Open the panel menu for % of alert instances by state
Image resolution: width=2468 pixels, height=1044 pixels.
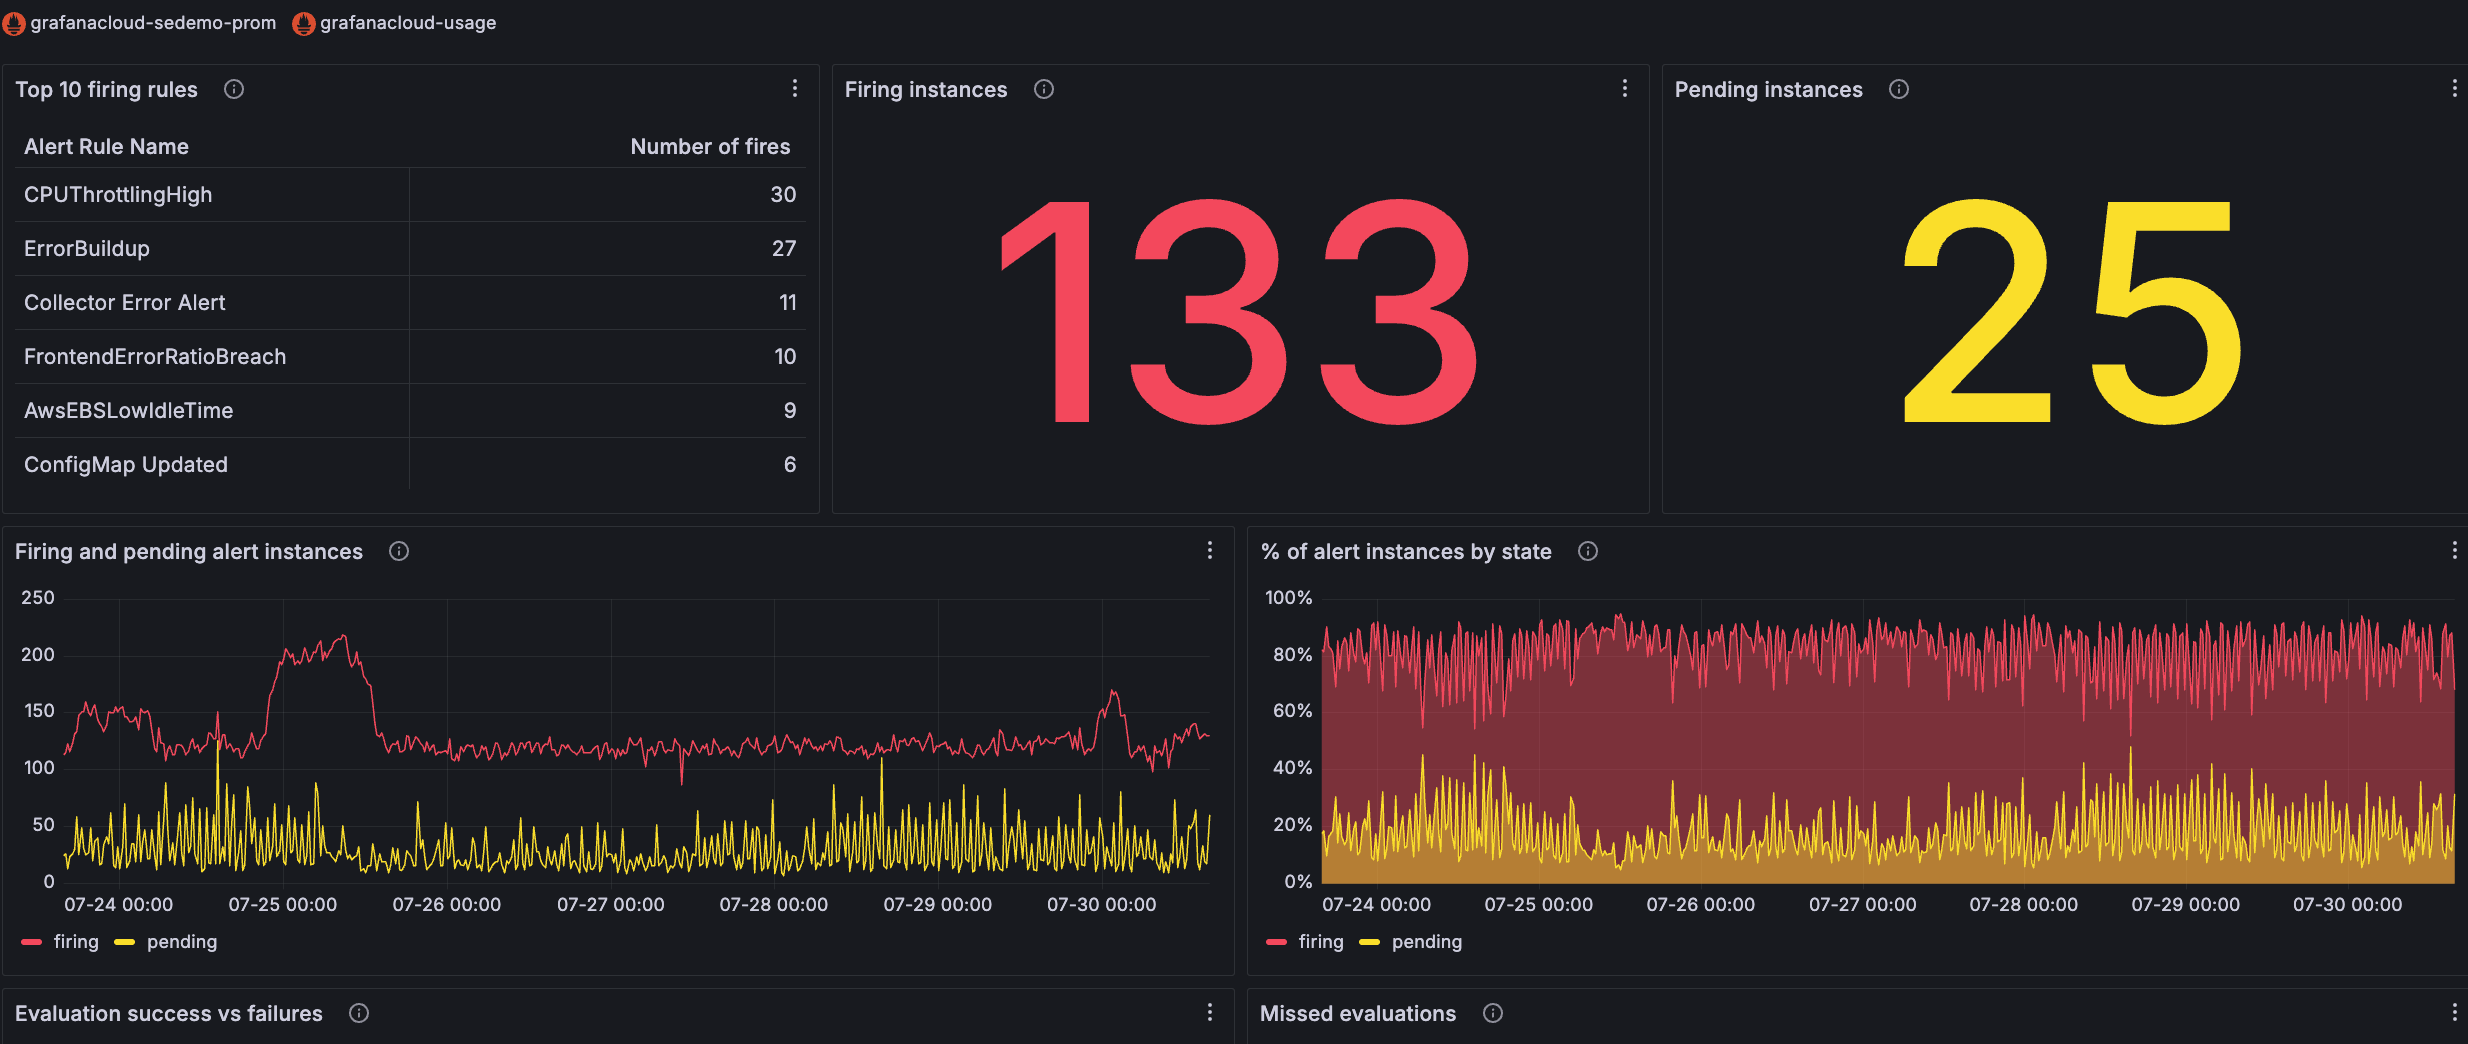click(x=2453, y=550)
